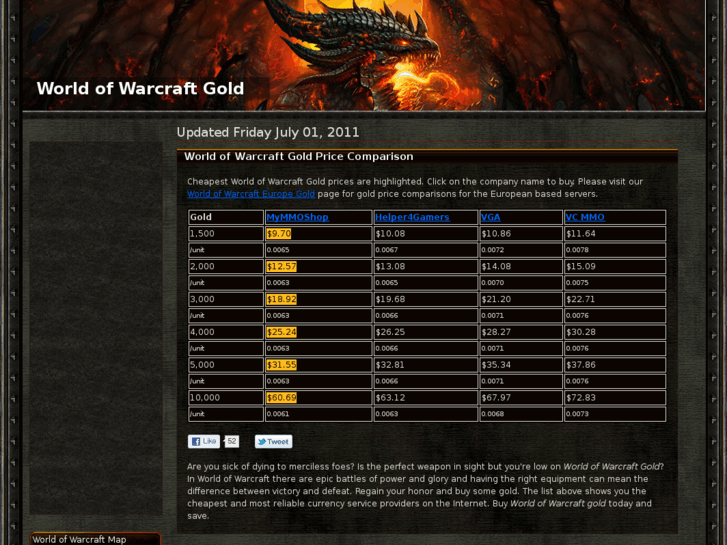Follow the World of Warcraft Europe Gold link
Image resolution: width=727 pixels, height=545 pixels.
(251, 194)
